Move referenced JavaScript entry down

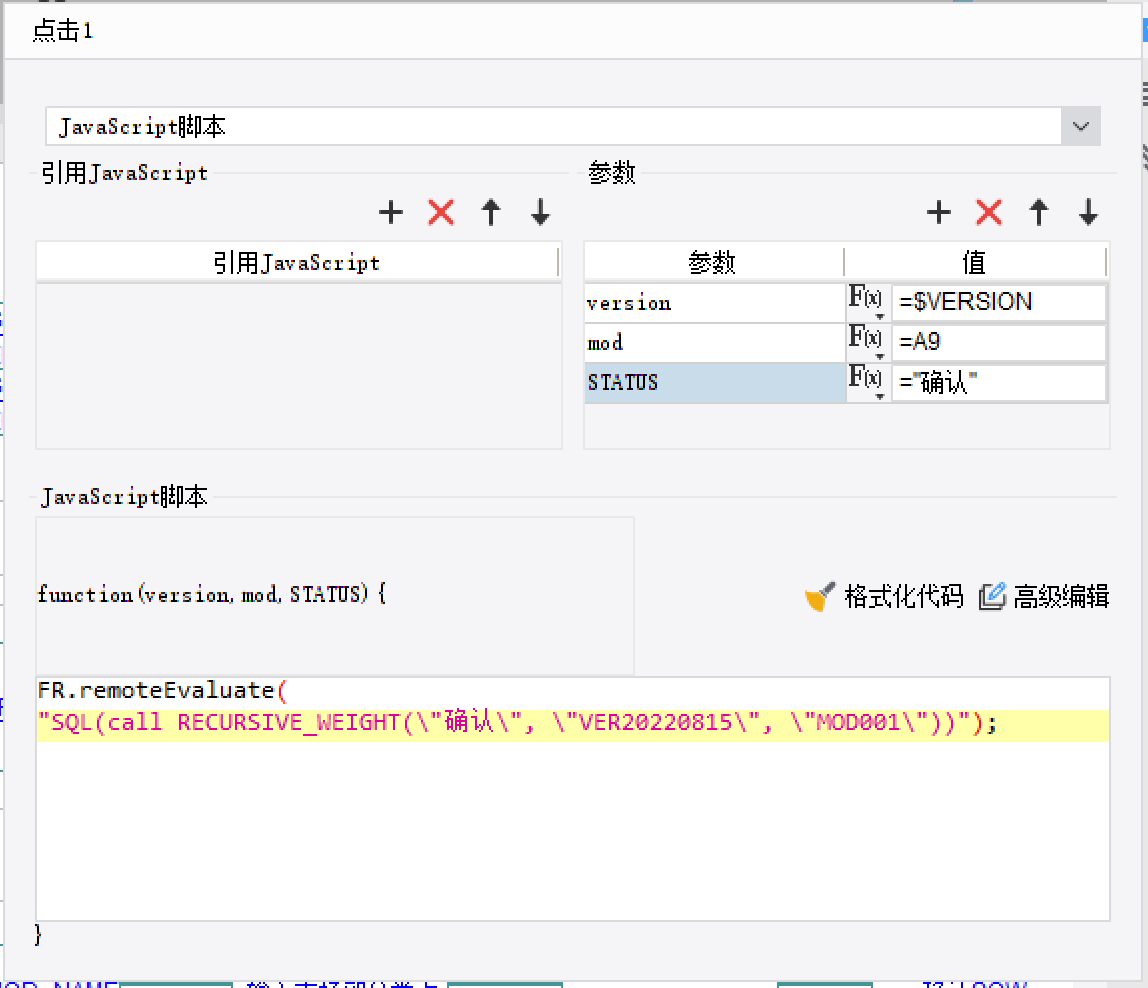pyautogui.click(x=540, y=212)
